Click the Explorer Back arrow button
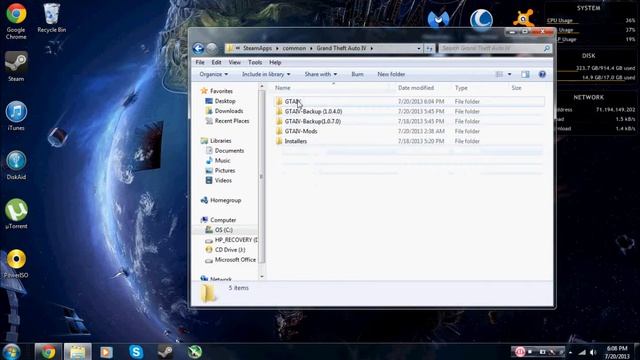 click(198, 49)
